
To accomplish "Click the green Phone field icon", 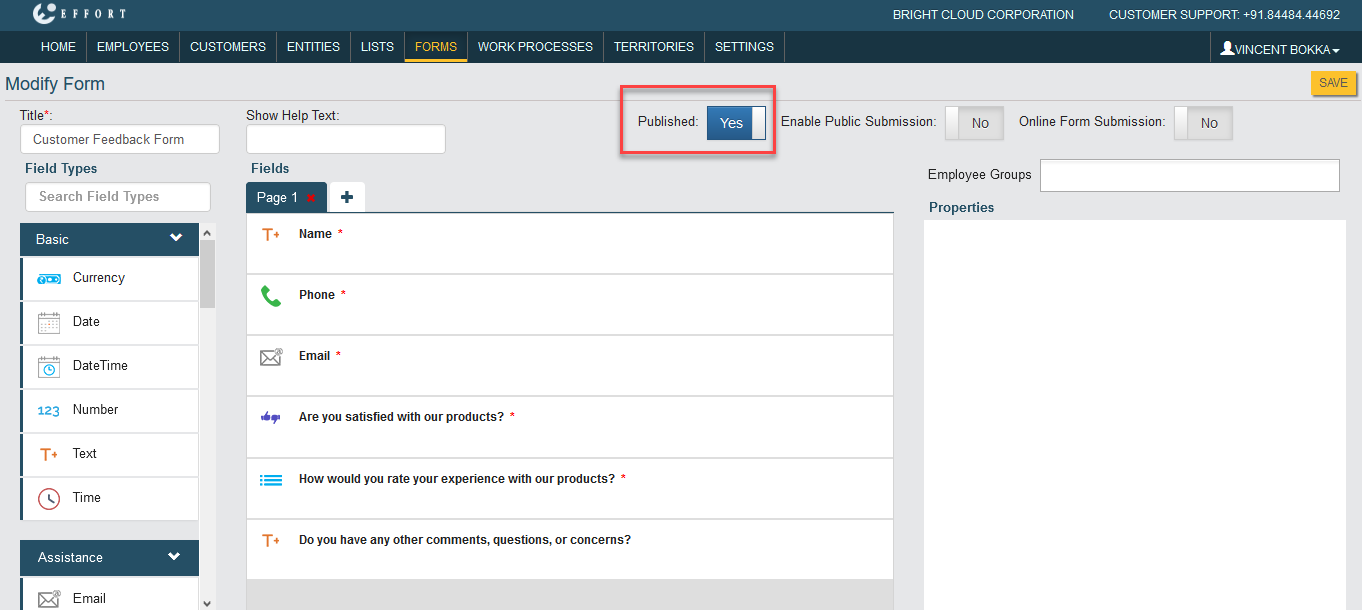I will 271,296.
